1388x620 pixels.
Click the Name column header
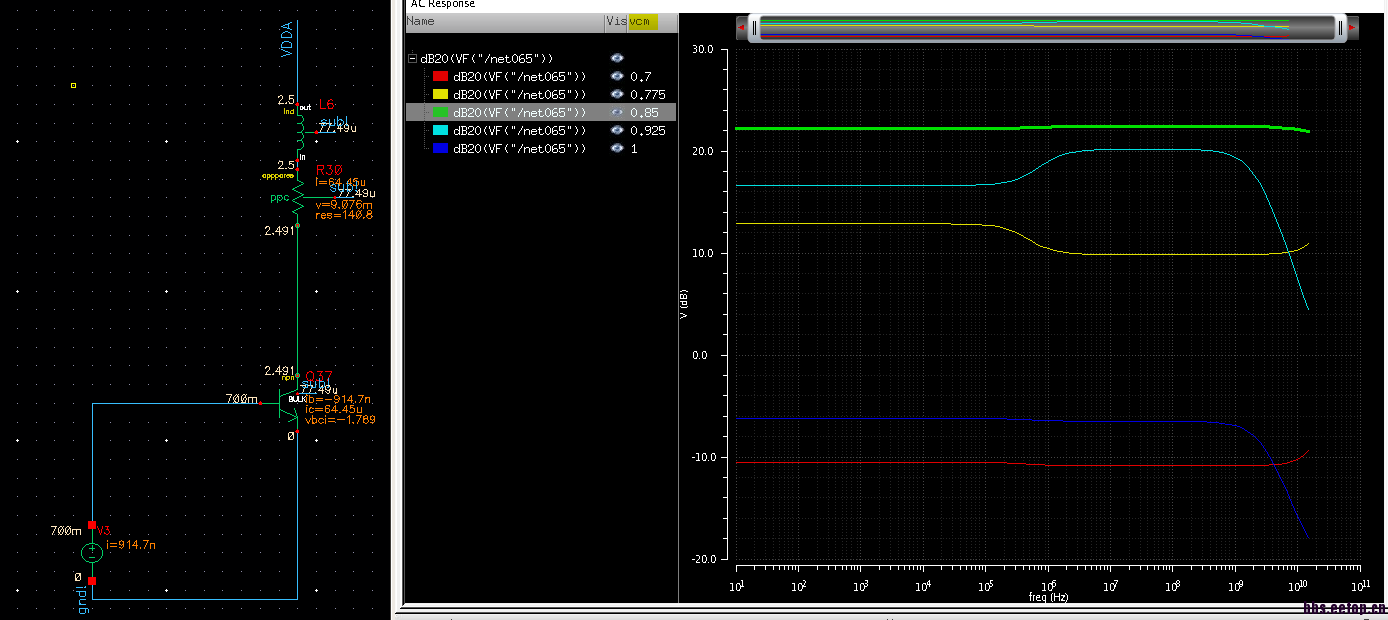point(421,21)
